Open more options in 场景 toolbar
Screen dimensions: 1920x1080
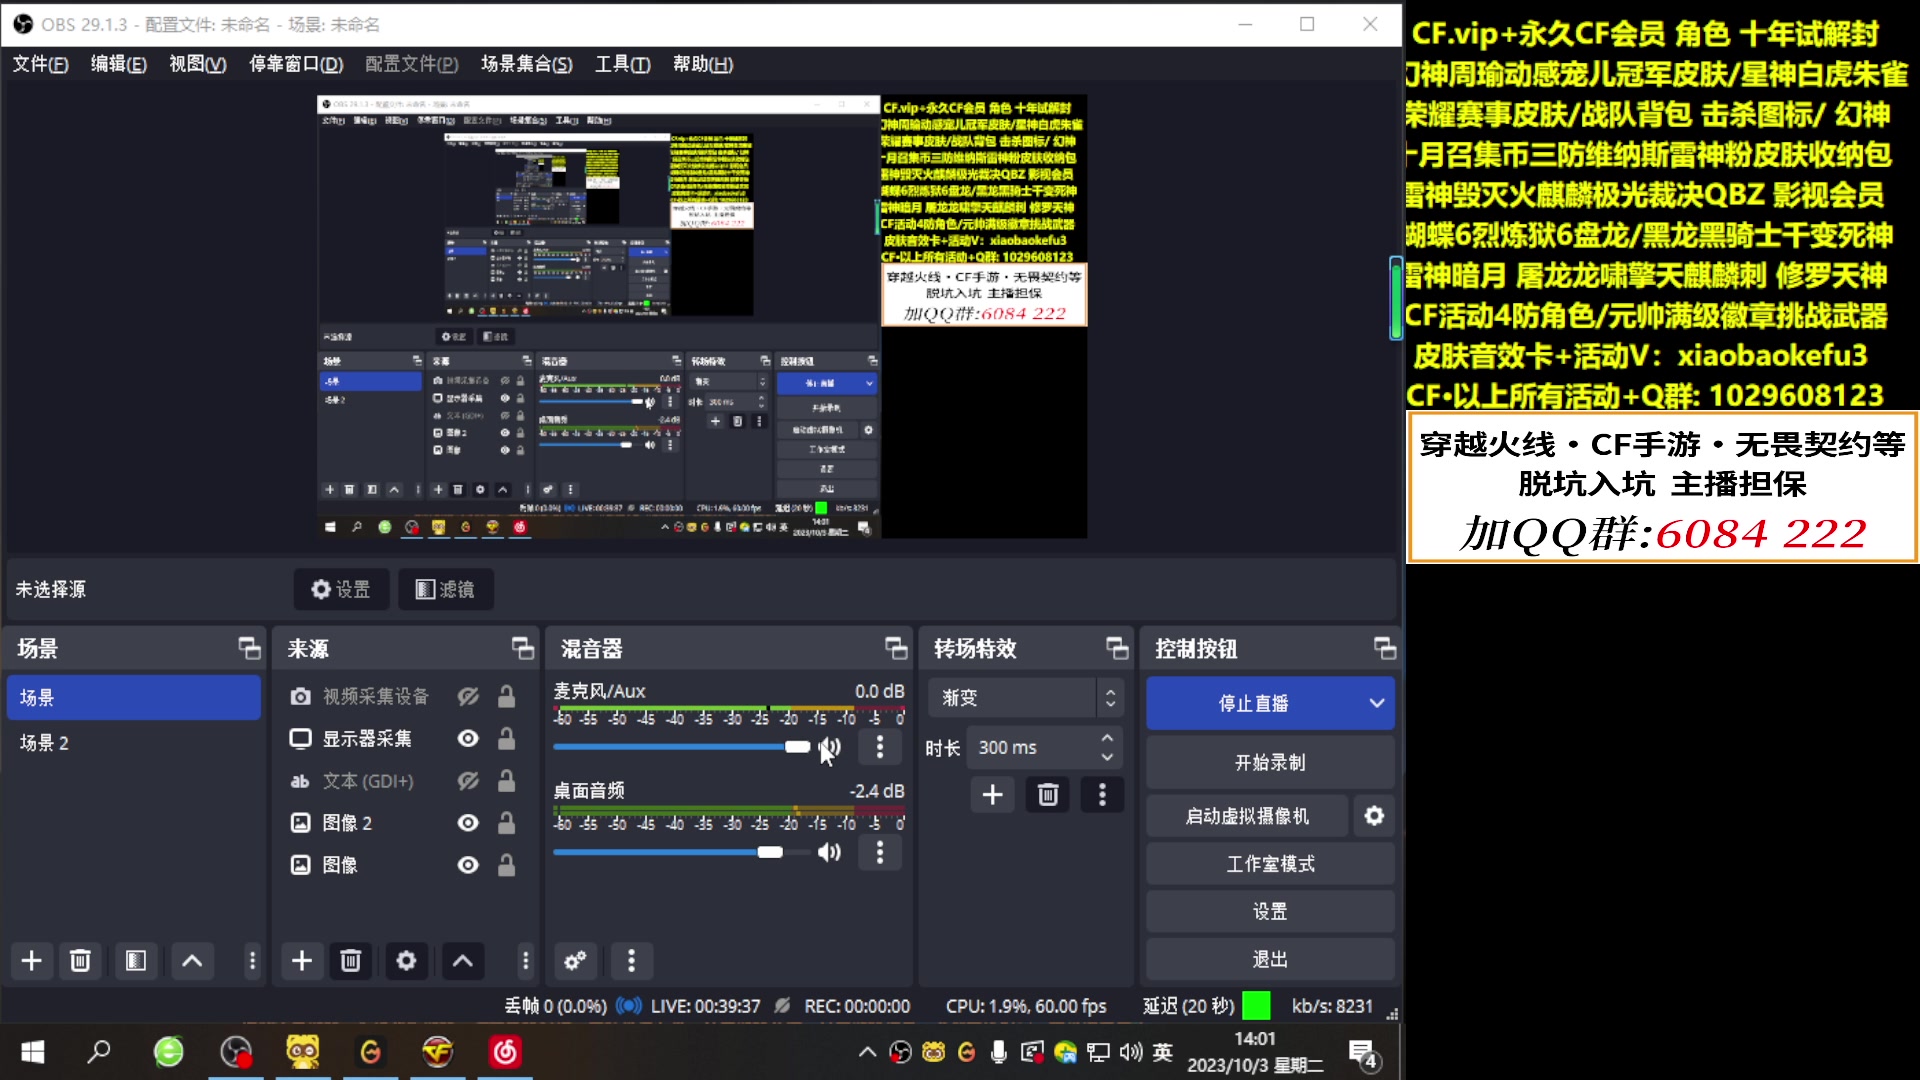252,961
